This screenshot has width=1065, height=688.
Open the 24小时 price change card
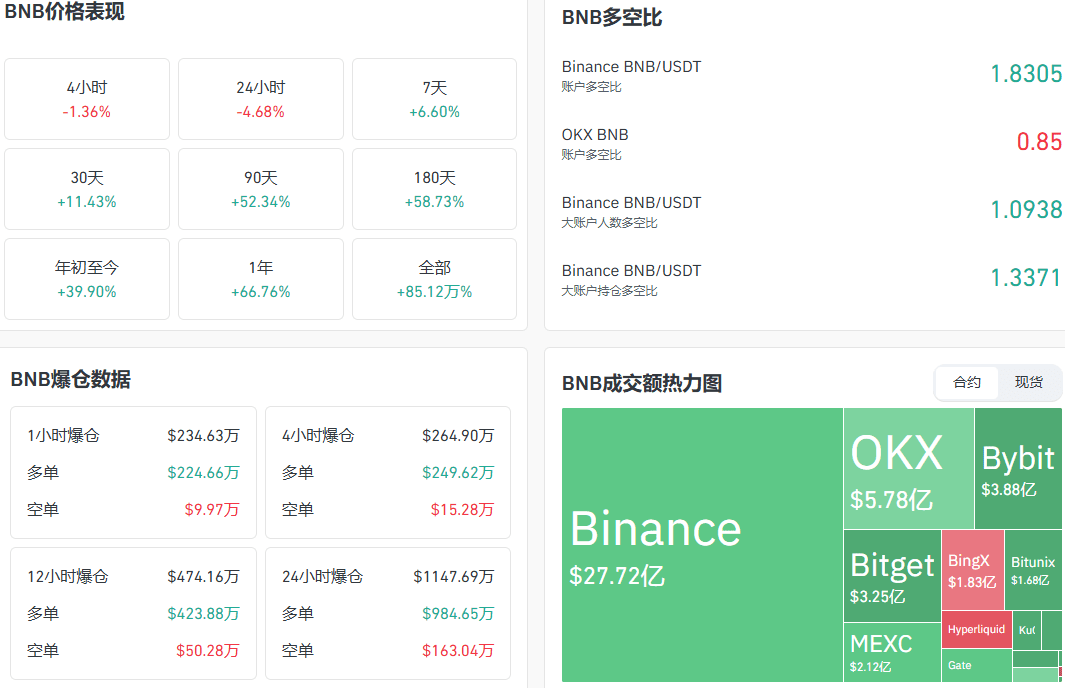click(x=261, y=99)
